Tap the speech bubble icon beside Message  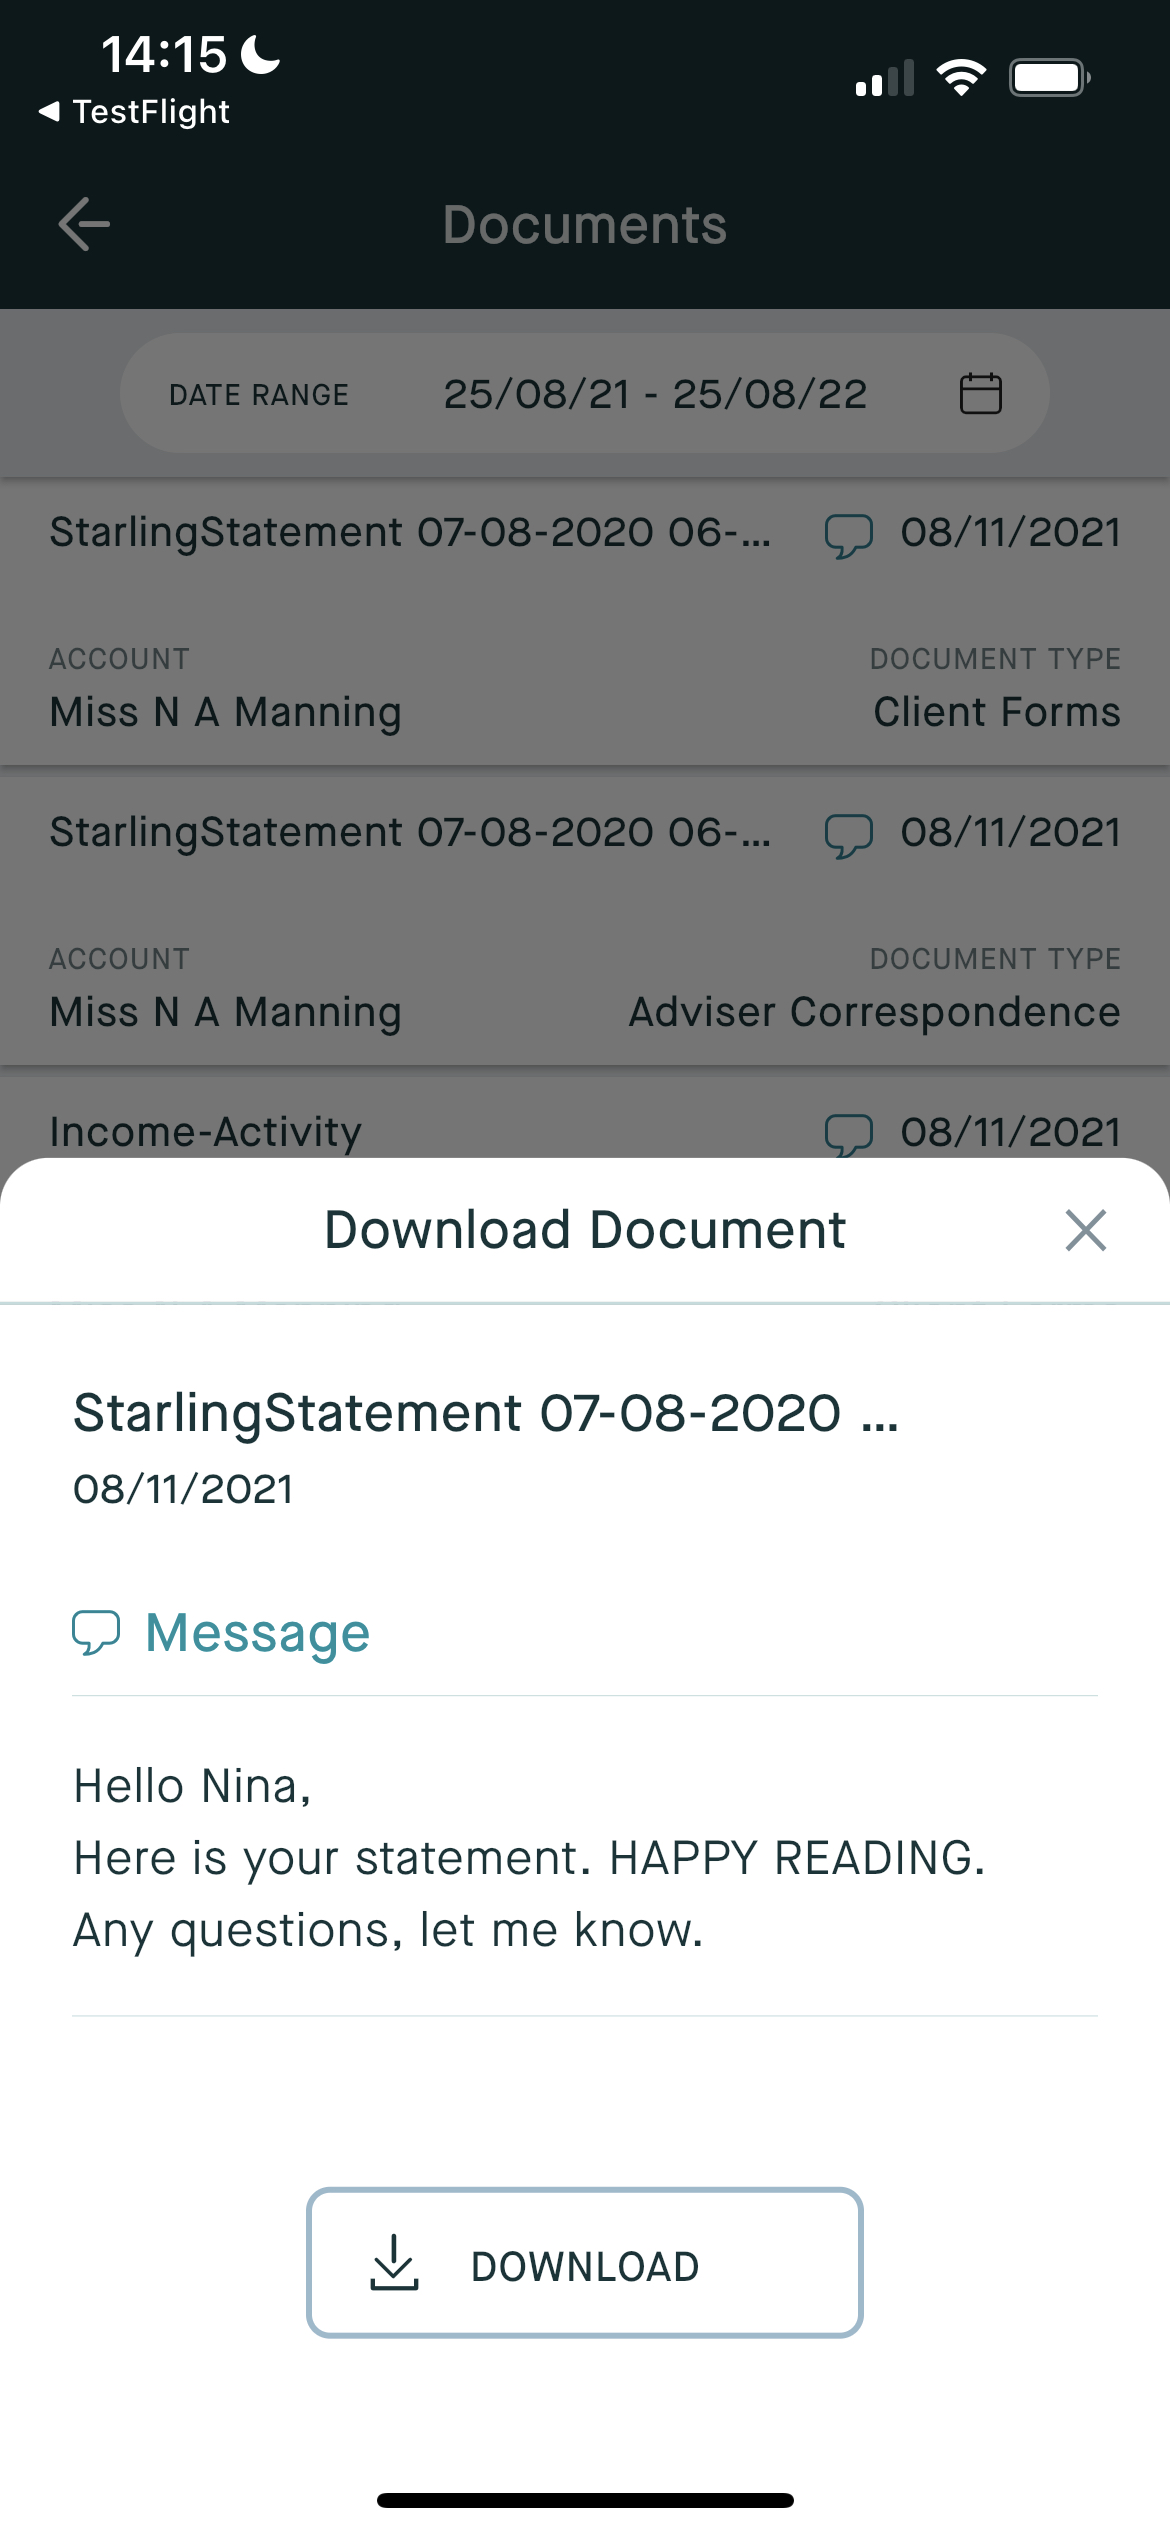coord(96,1632)
